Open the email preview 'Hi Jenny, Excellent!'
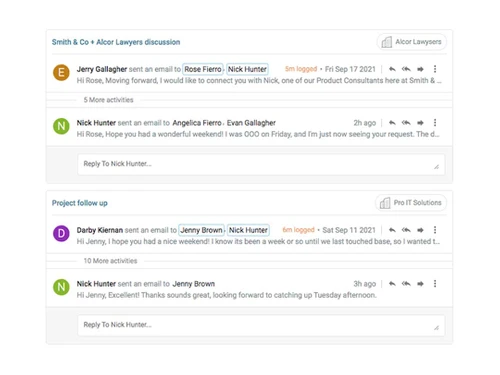Image resolution: width=500 pixels, height=375 pixels. pyautogui.click(x=227, y=295)
